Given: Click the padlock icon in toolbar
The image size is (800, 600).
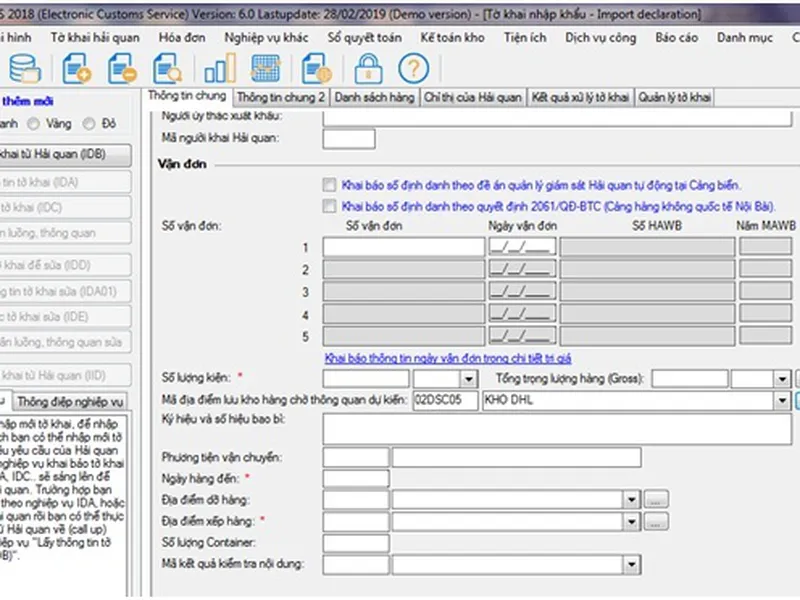Looking at the screenshot, I should tap(369, 68).
